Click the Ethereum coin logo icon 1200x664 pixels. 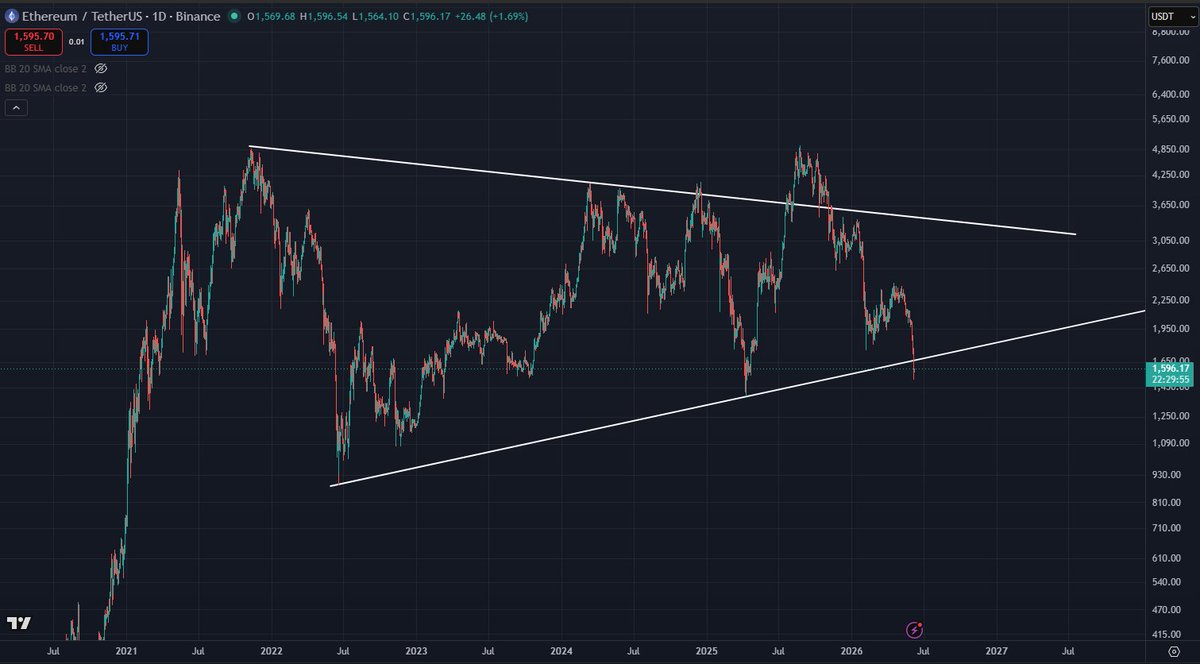[13, 16]
